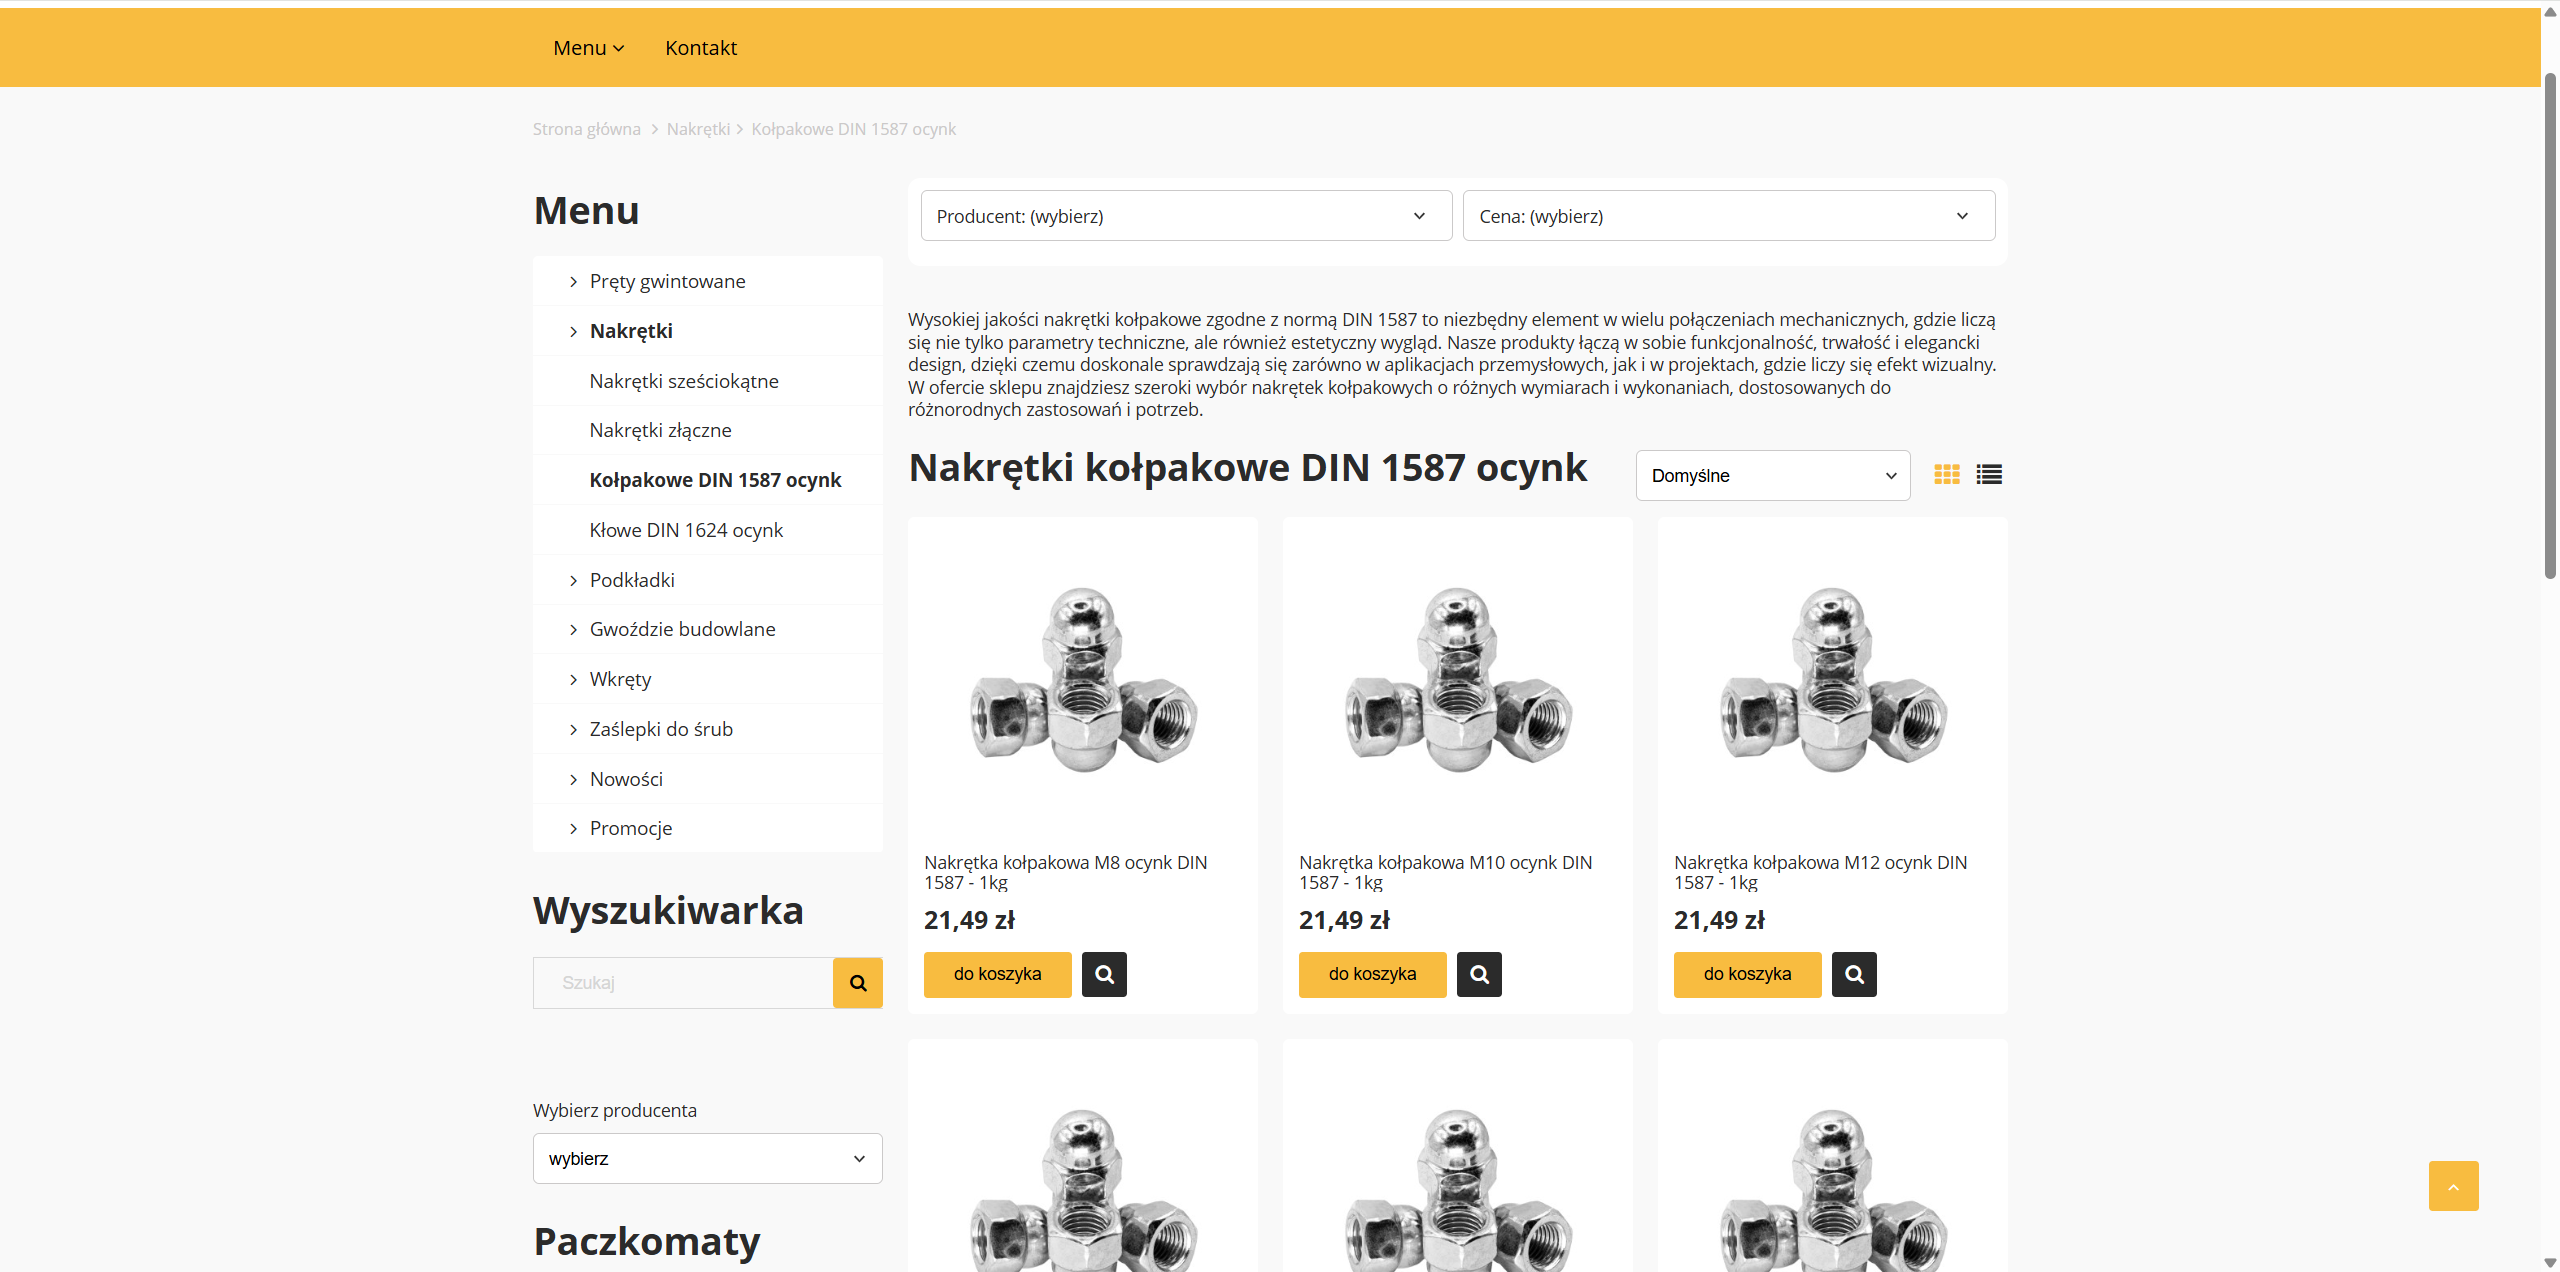The image size is (2560, 1272).
Task: Open the Producent filter dropdown
Action: (x=1185, y=215)
